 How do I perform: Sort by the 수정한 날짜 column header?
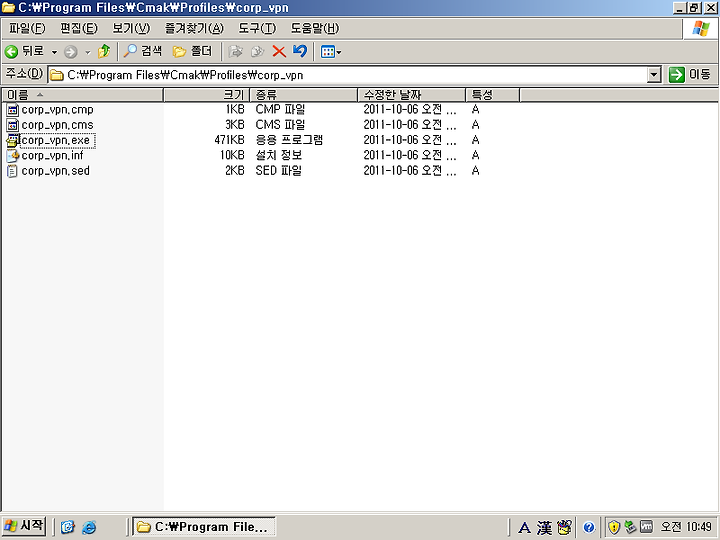411,95
